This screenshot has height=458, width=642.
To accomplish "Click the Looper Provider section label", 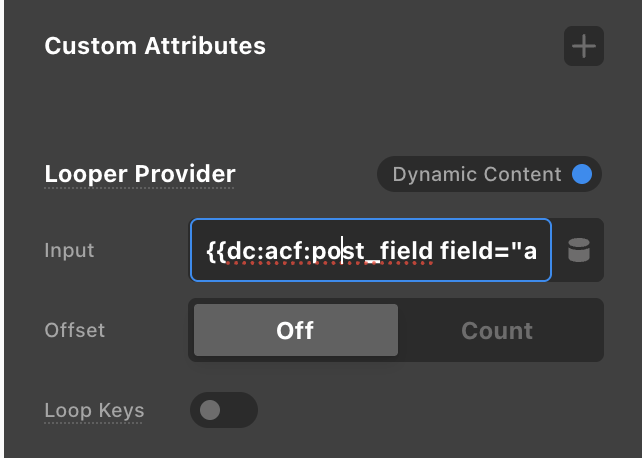I will click(140, 174).
